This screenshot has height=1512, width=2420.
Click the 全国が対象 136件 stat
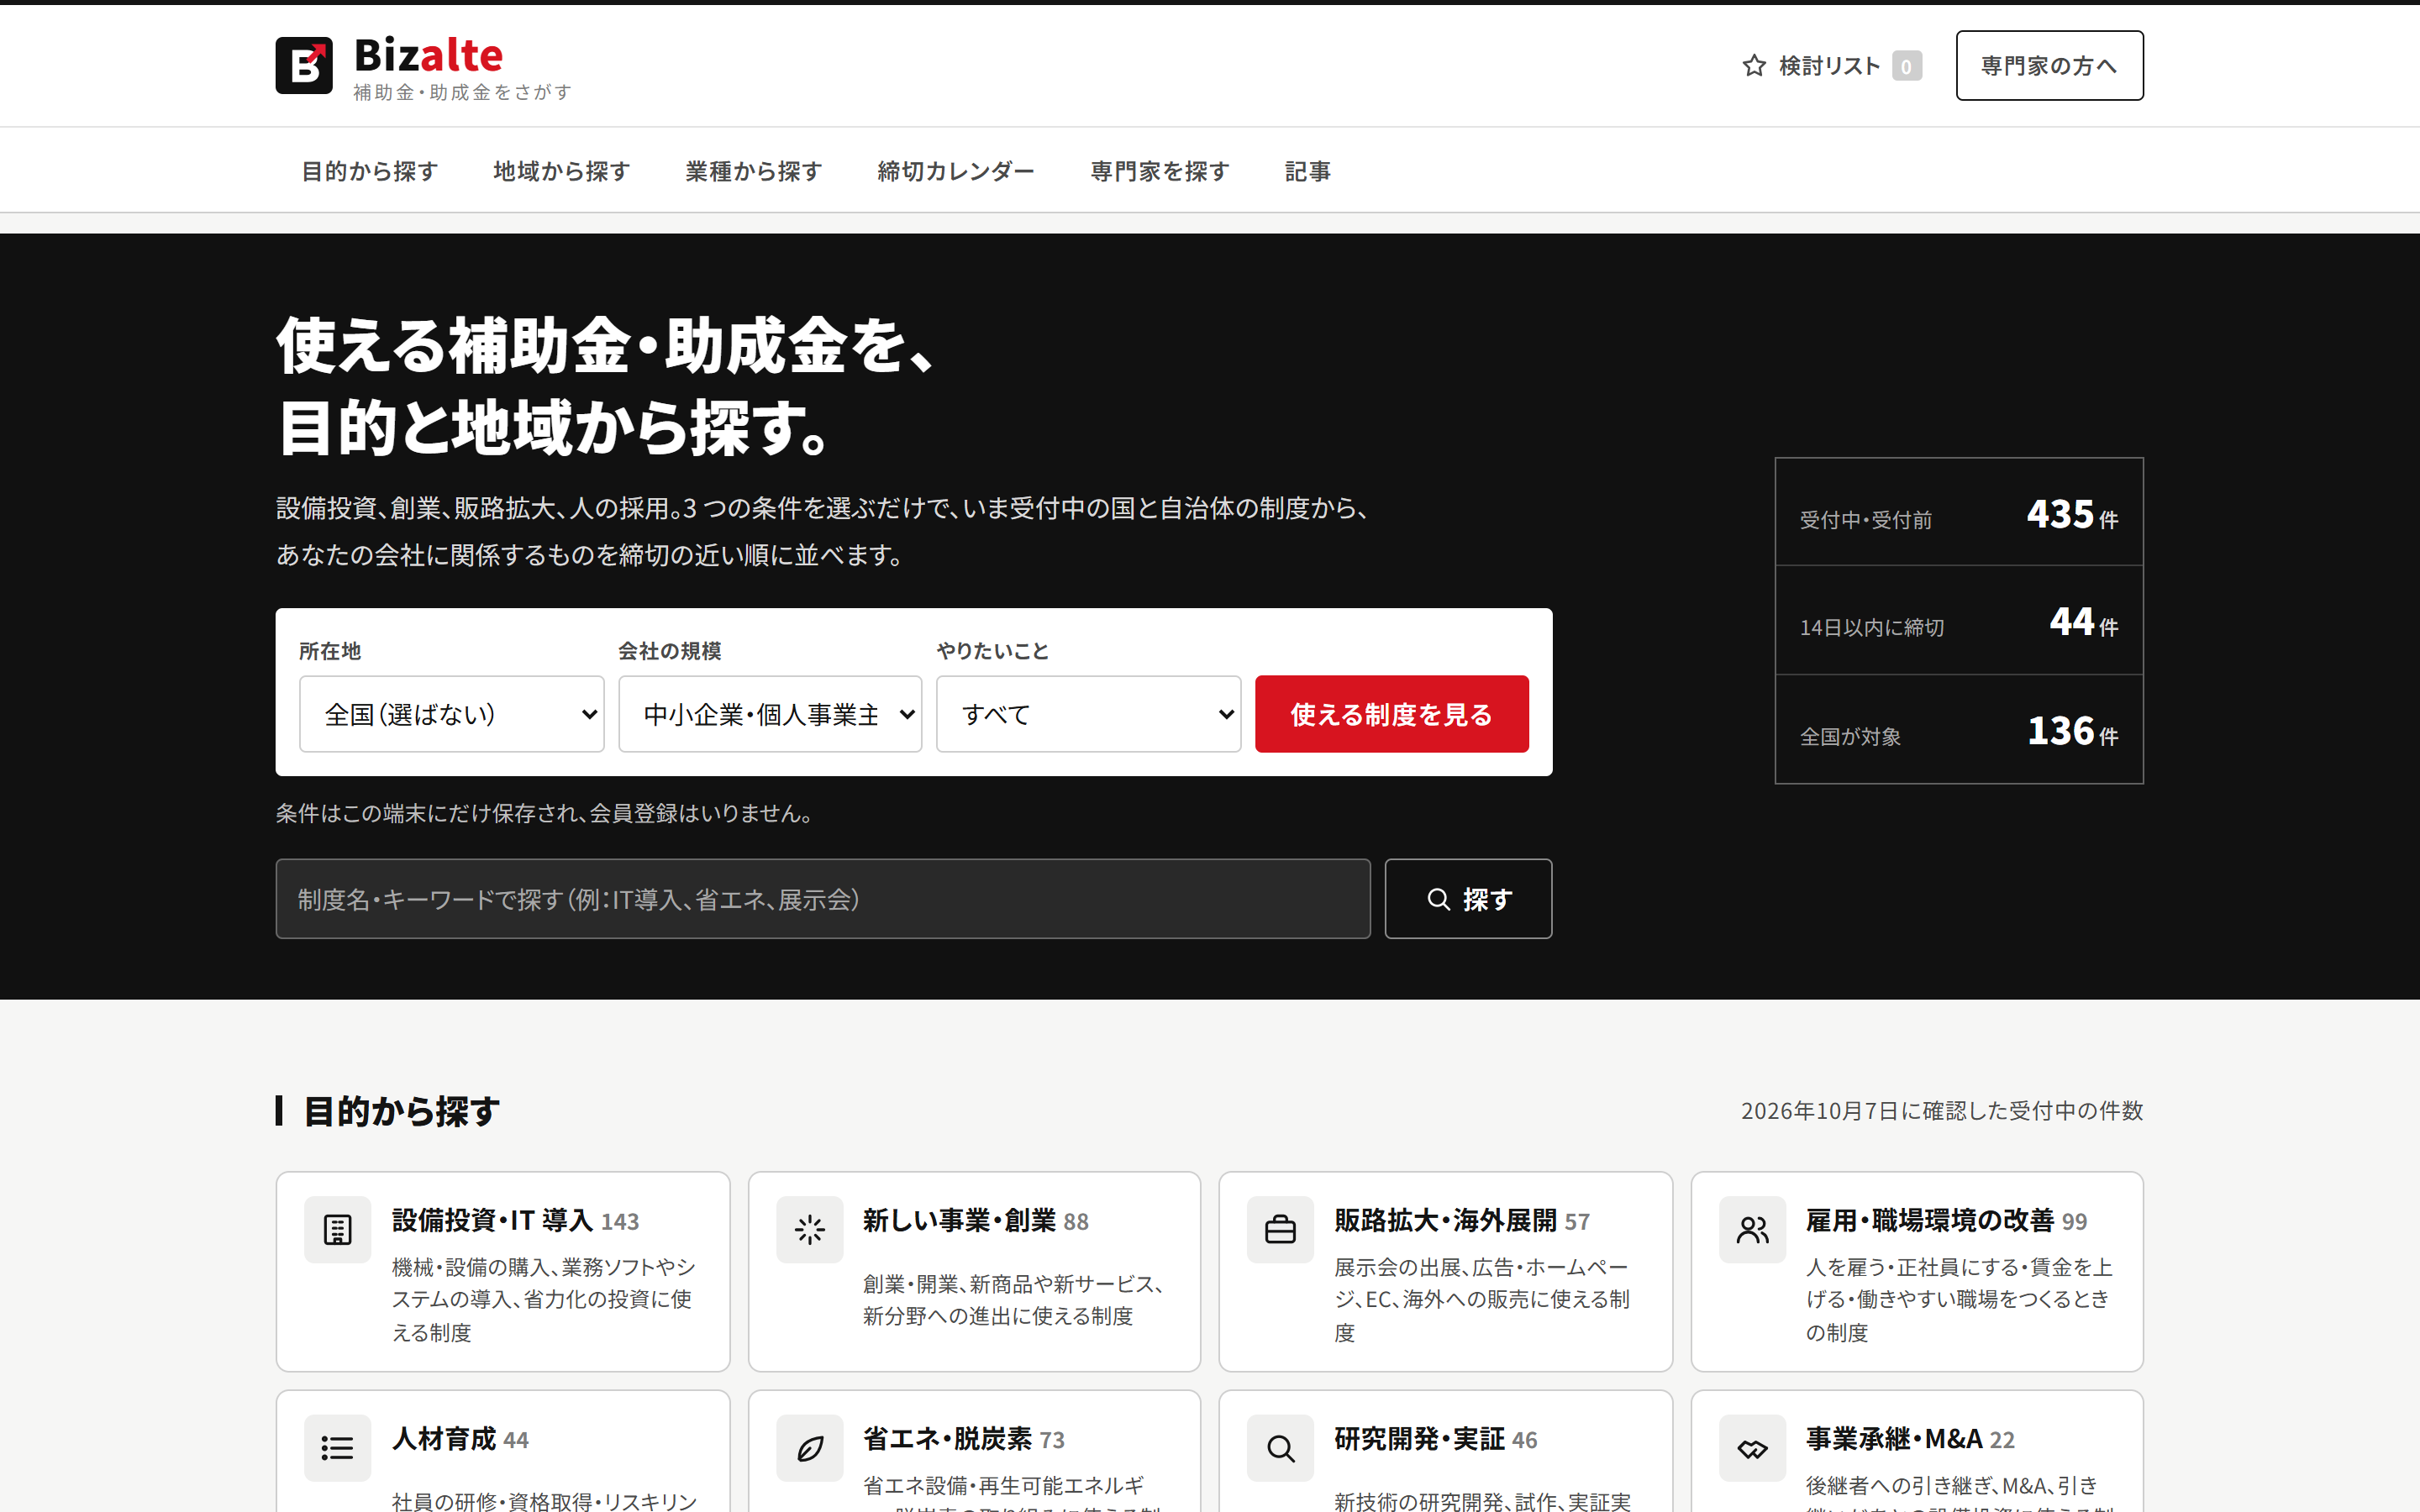pos(1958,730)
